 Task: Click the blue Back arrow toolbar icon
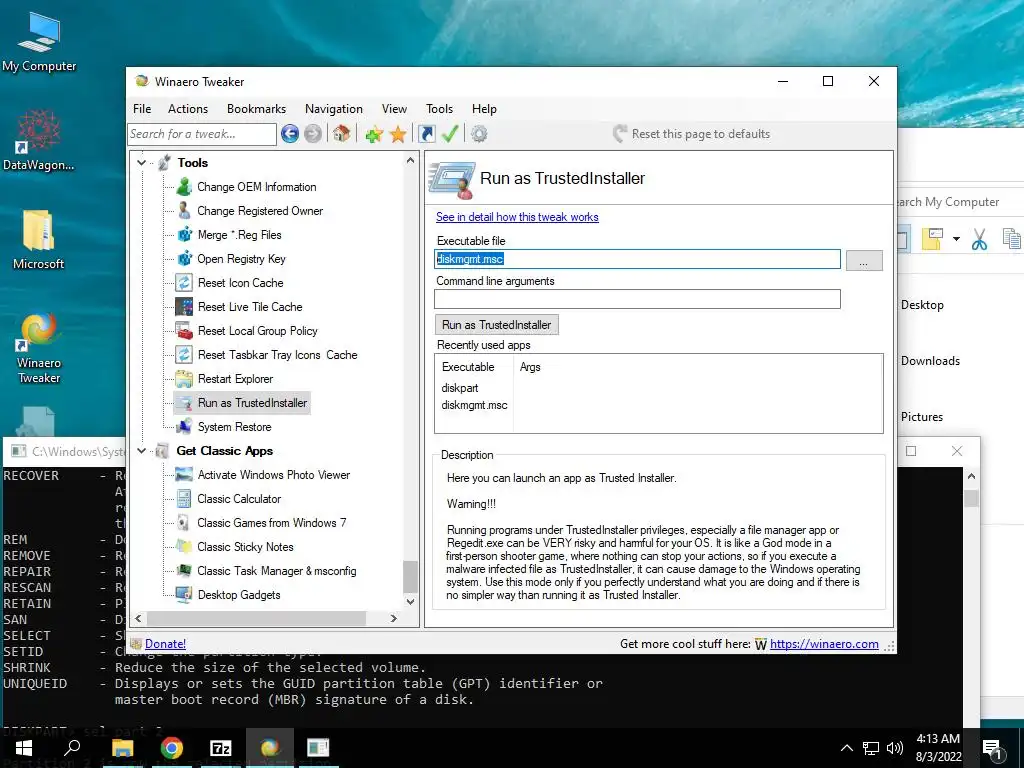click(x=290, y=134)
